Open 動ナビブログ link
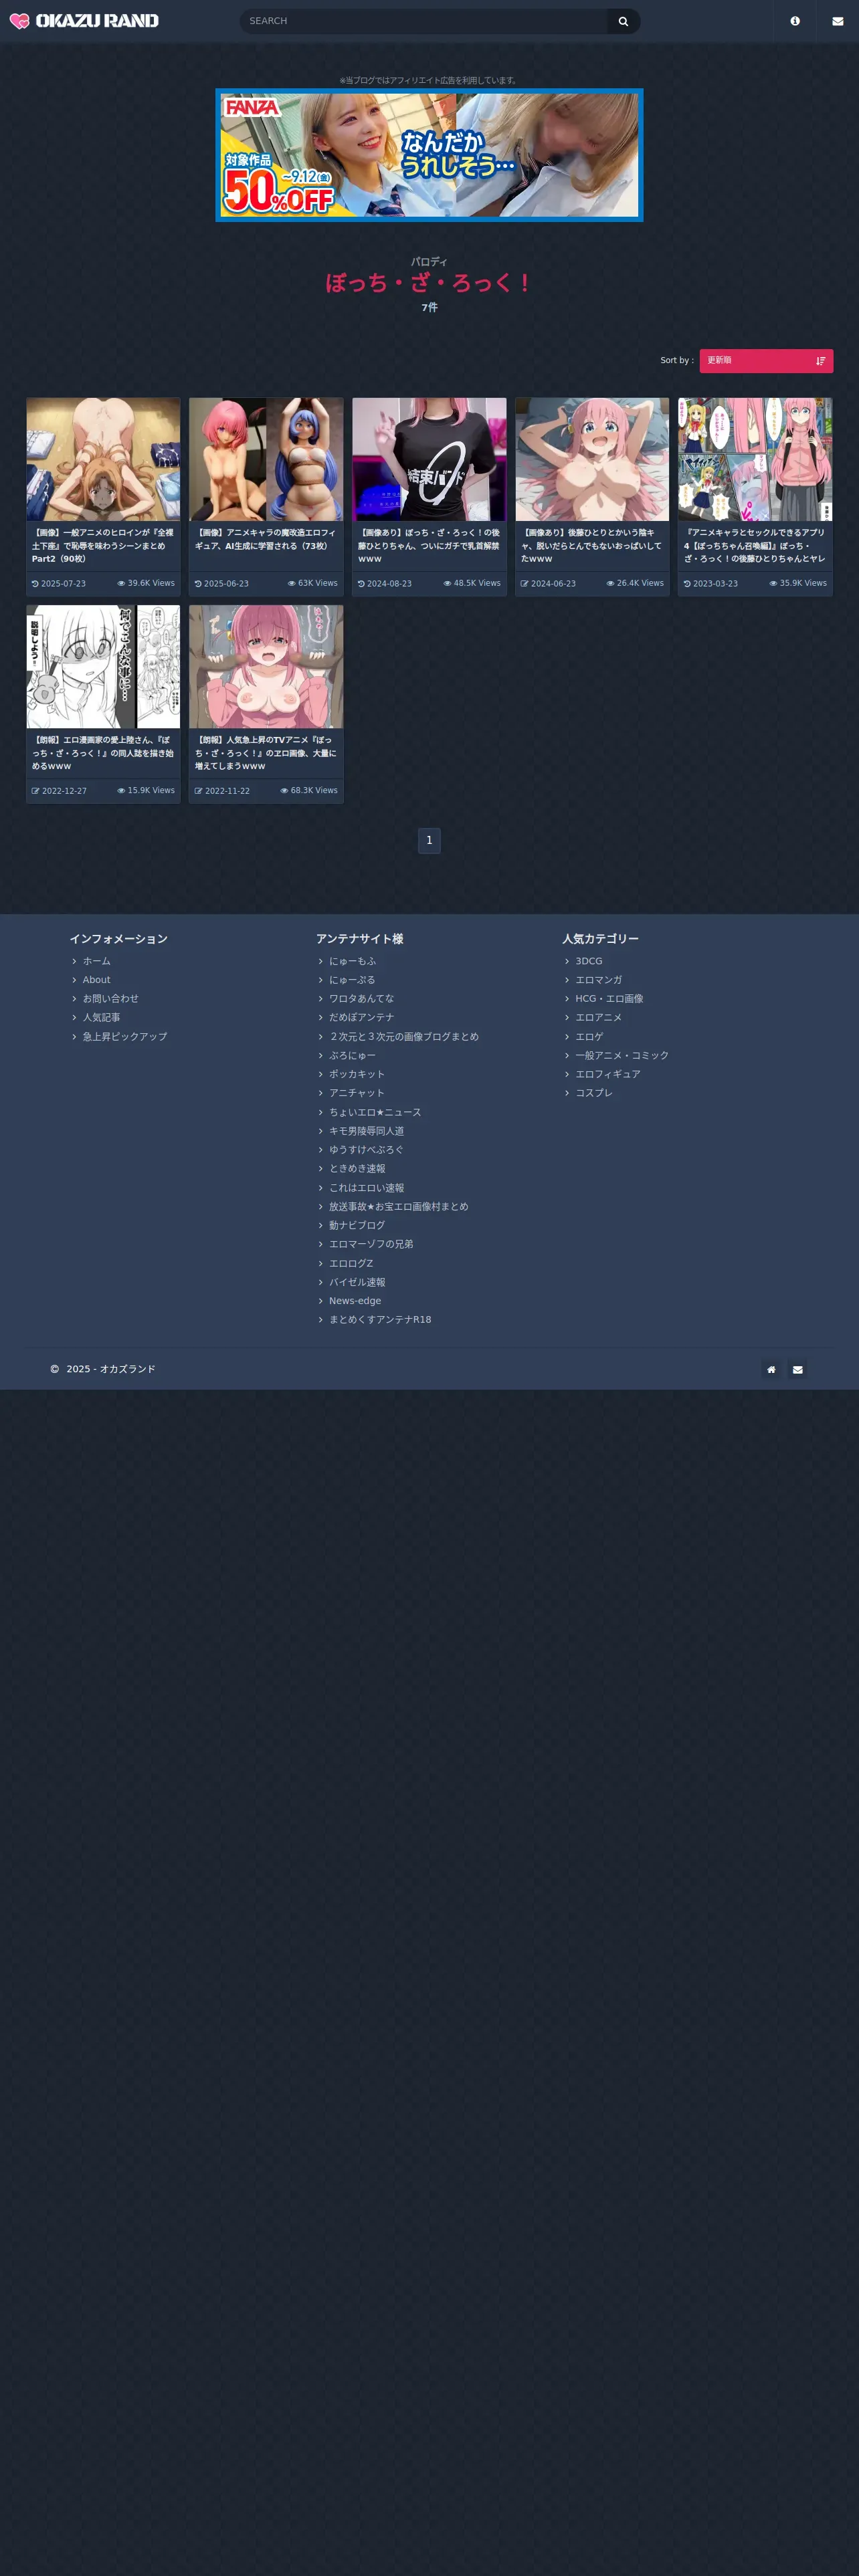Screen dimensions: 859x2576 pos(357,1225)
